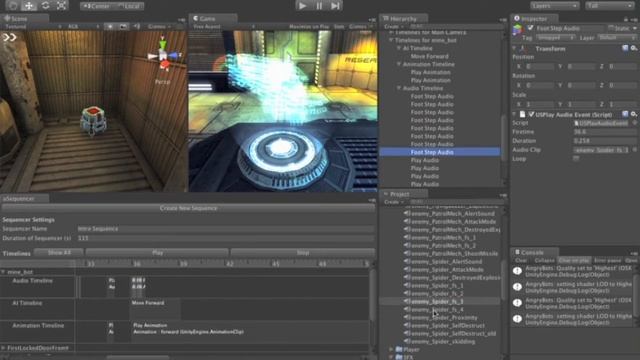Select the Inspector tab
The image size is (640, 360).
(533, 18)
